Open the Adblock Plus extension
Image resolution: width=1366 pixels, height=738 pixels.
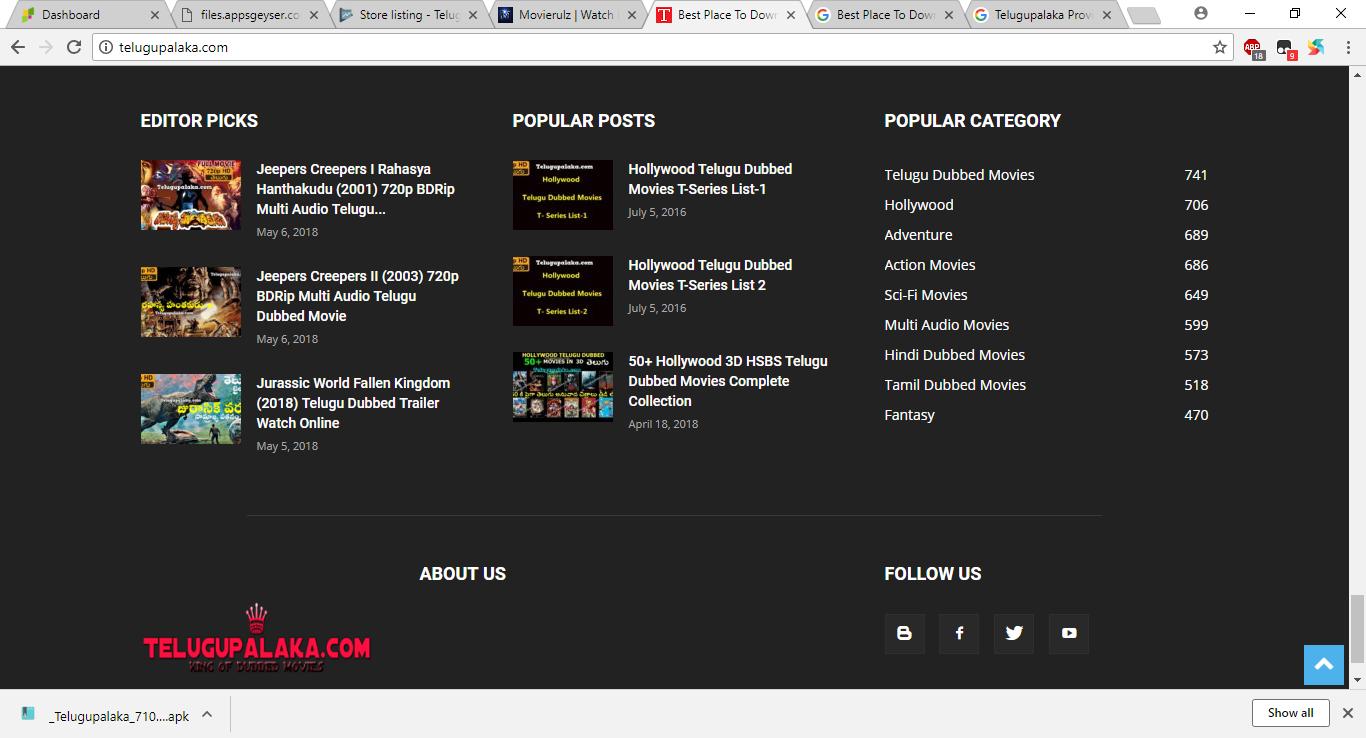tap(1252, 47)
